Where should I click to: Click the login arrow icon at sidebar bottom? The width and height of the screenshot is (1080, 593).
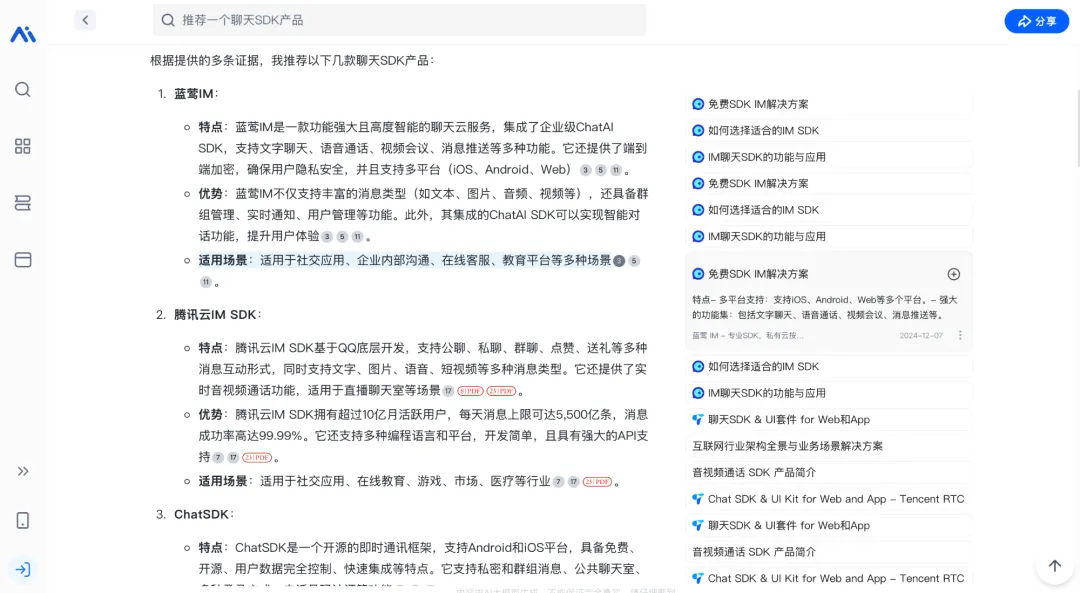click(x=23, y=570)
